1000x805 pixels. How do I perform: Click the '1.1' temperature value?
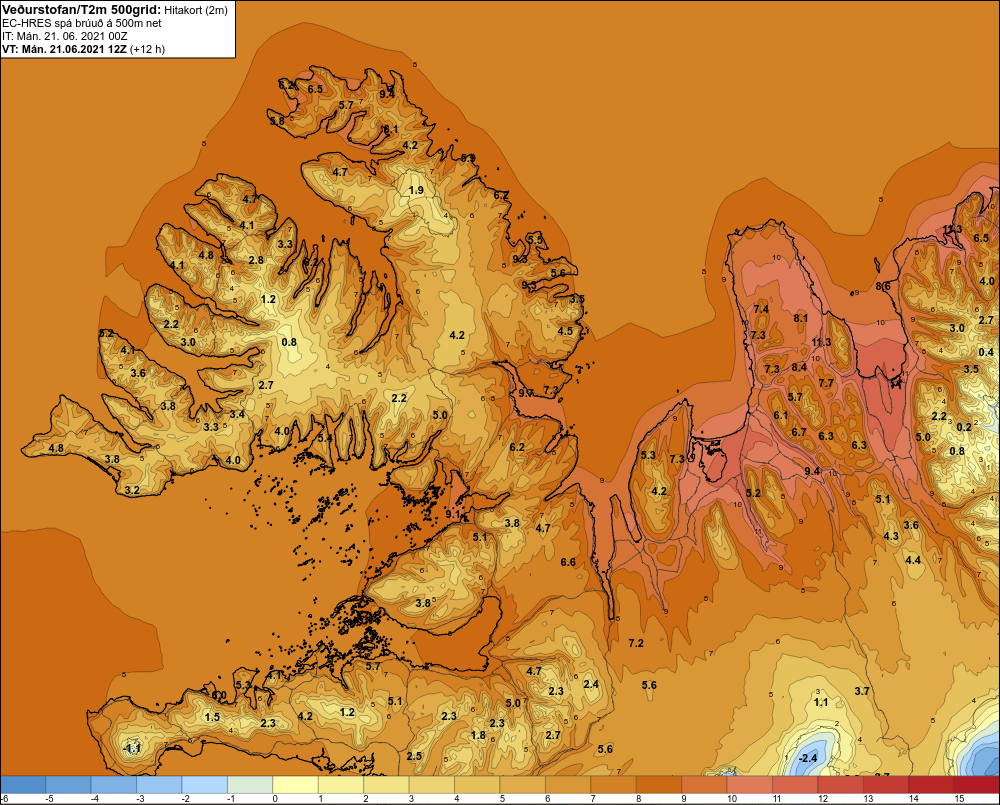(821, 702)
